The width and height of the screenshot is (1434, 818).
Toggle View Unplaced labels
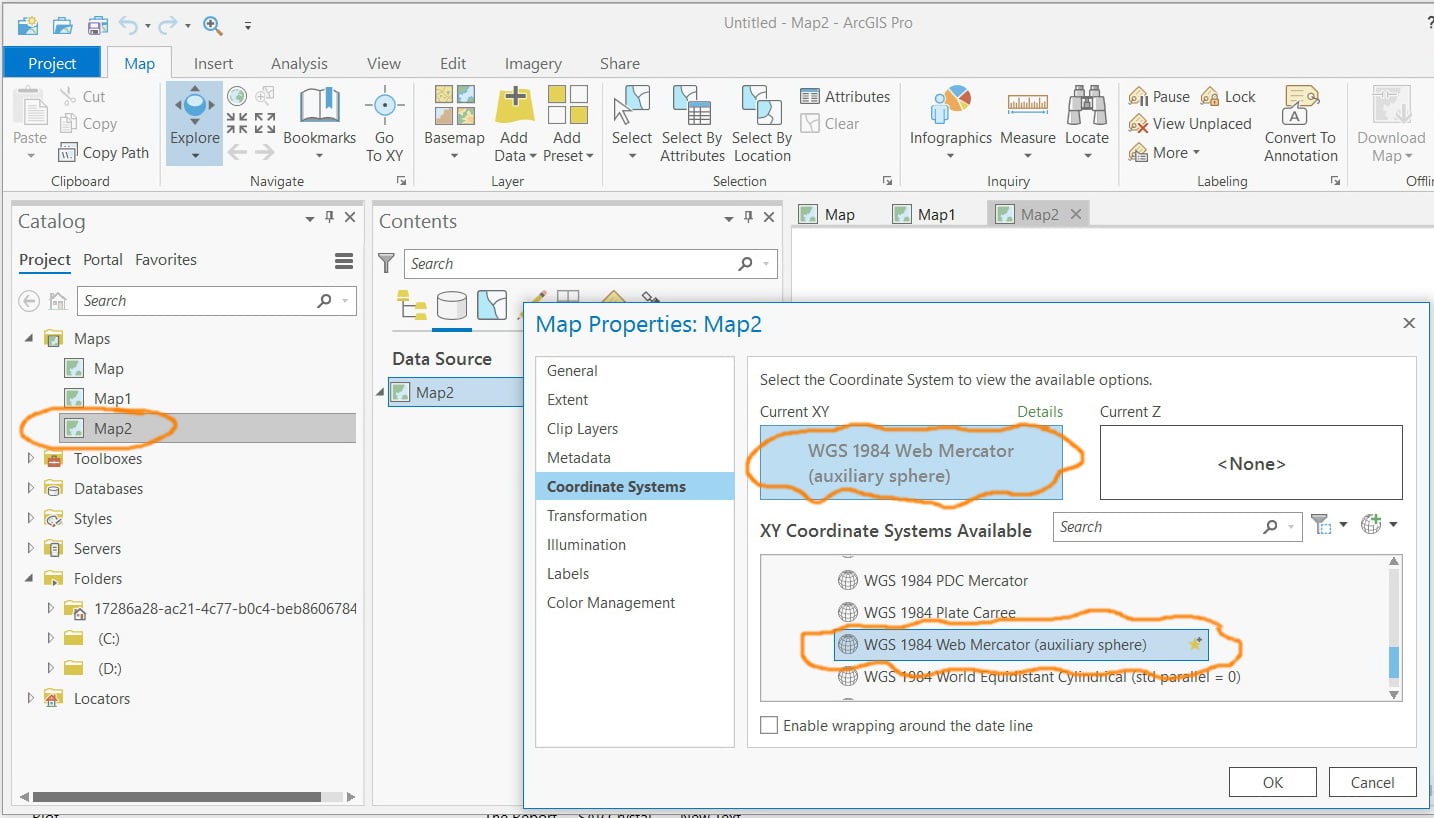click(1189, 124)
